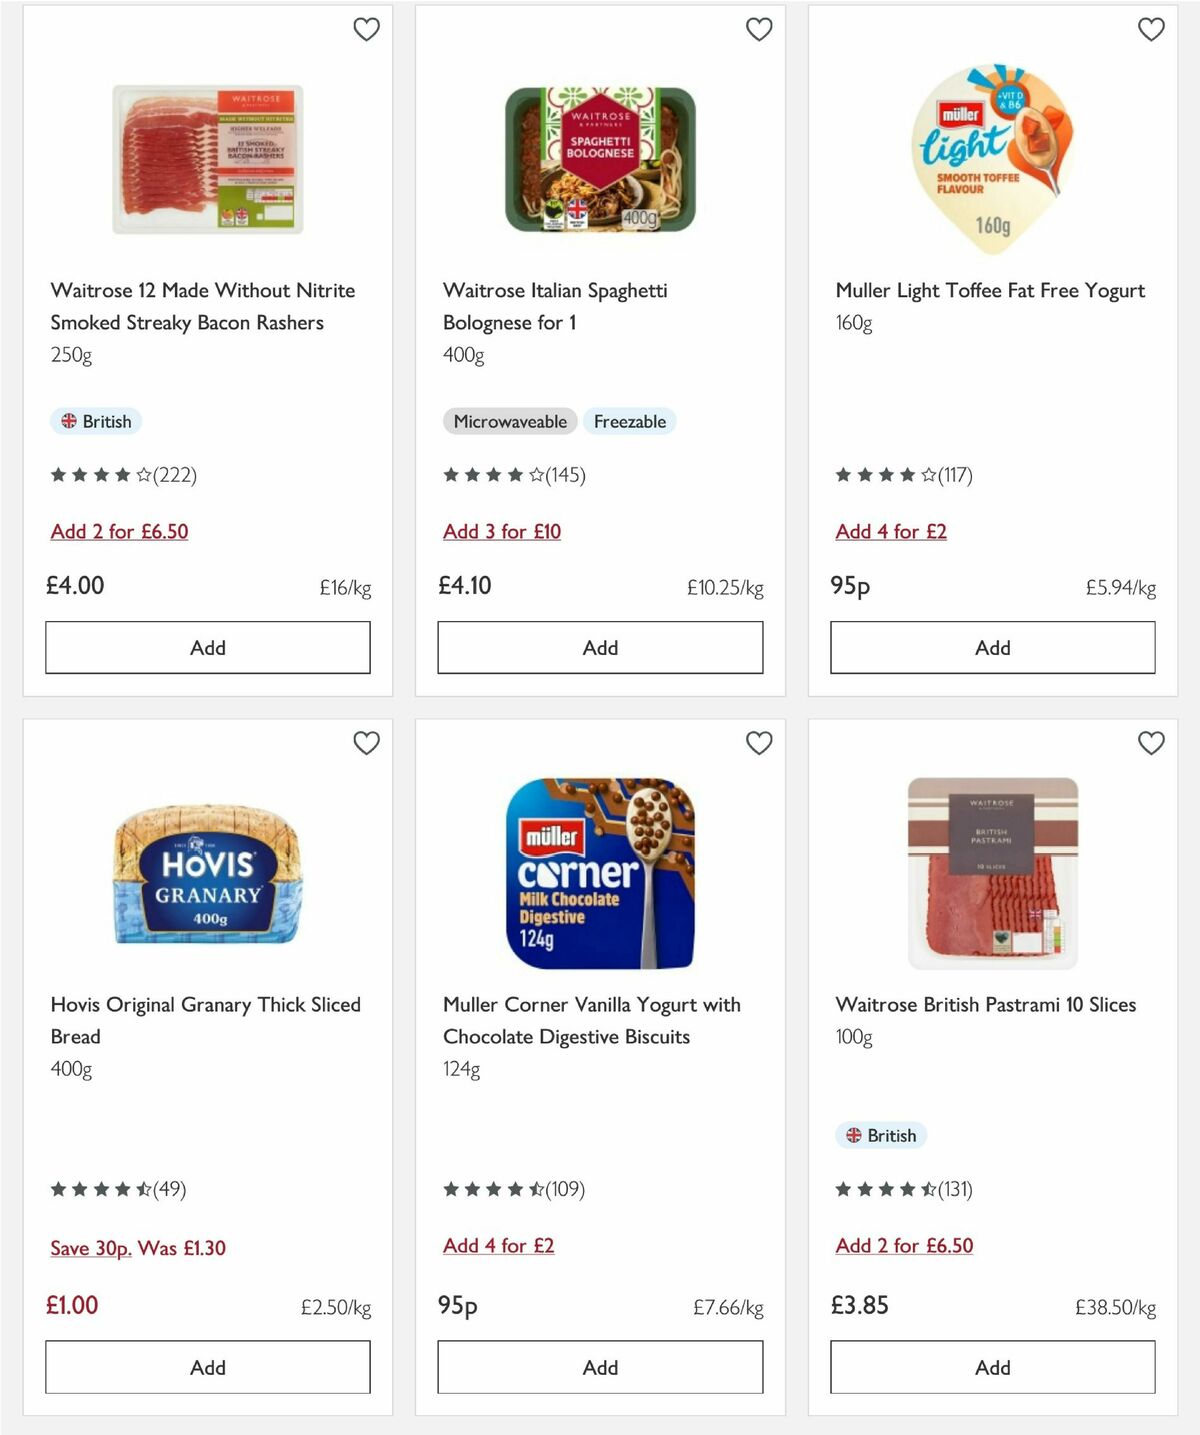The height and width of the screenshot is (1435, 1200).
Task: Open the Add 3 for £10 offer details
Action: pos(503,531)
